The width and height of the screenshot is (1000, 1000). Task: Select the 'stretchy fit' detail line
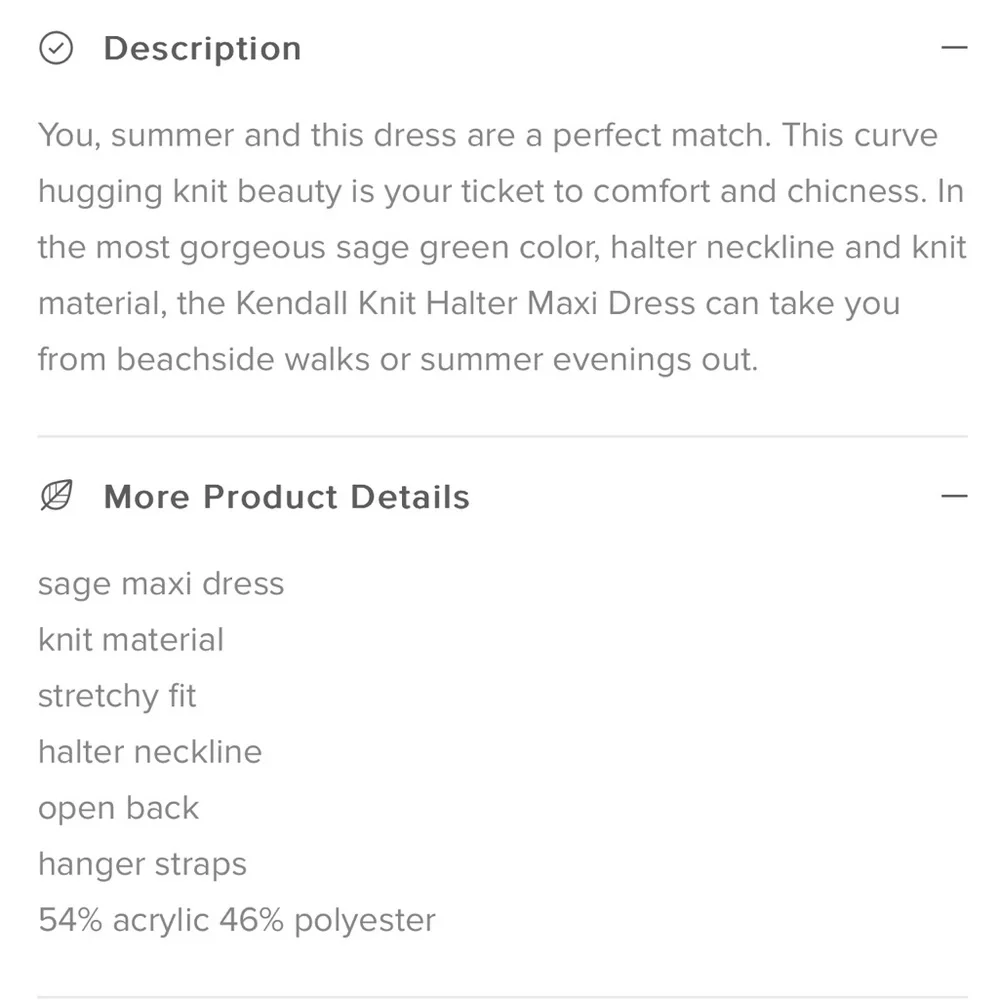point(117,696)
